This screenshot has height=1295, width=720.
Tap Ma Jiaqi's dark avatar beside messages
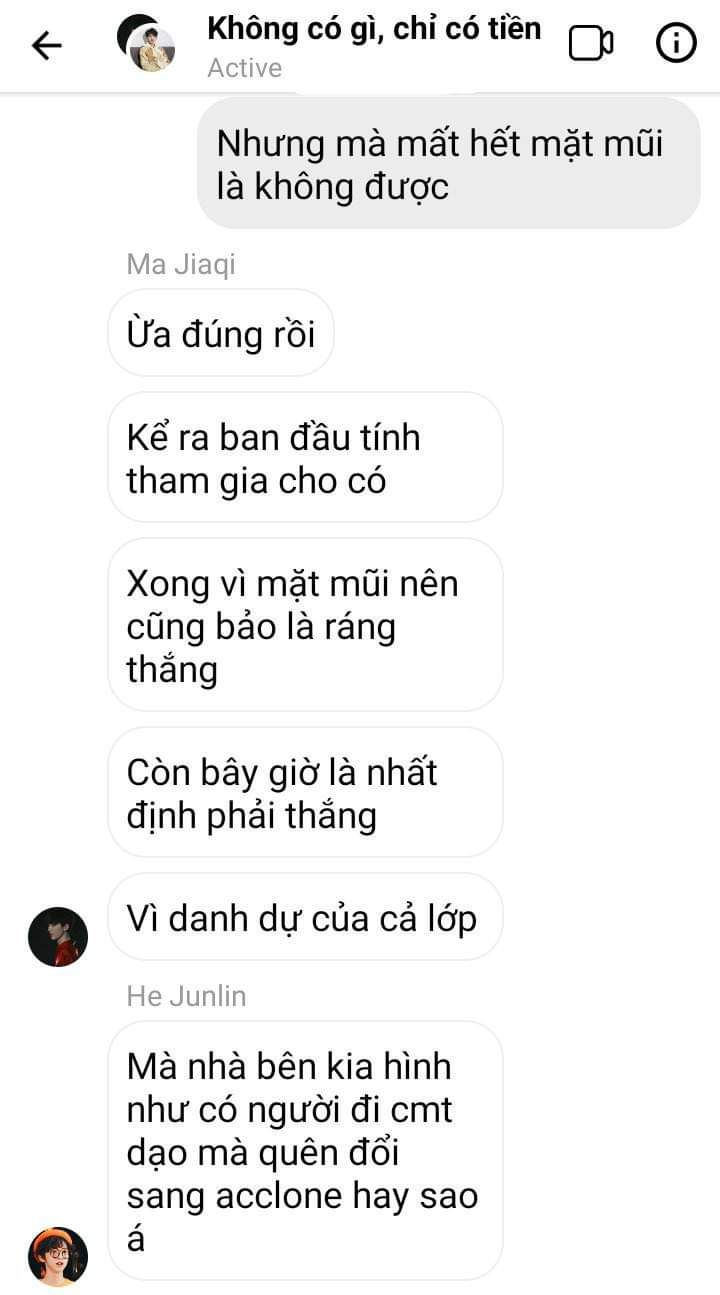pyautogui.click(x=58, y=937)
